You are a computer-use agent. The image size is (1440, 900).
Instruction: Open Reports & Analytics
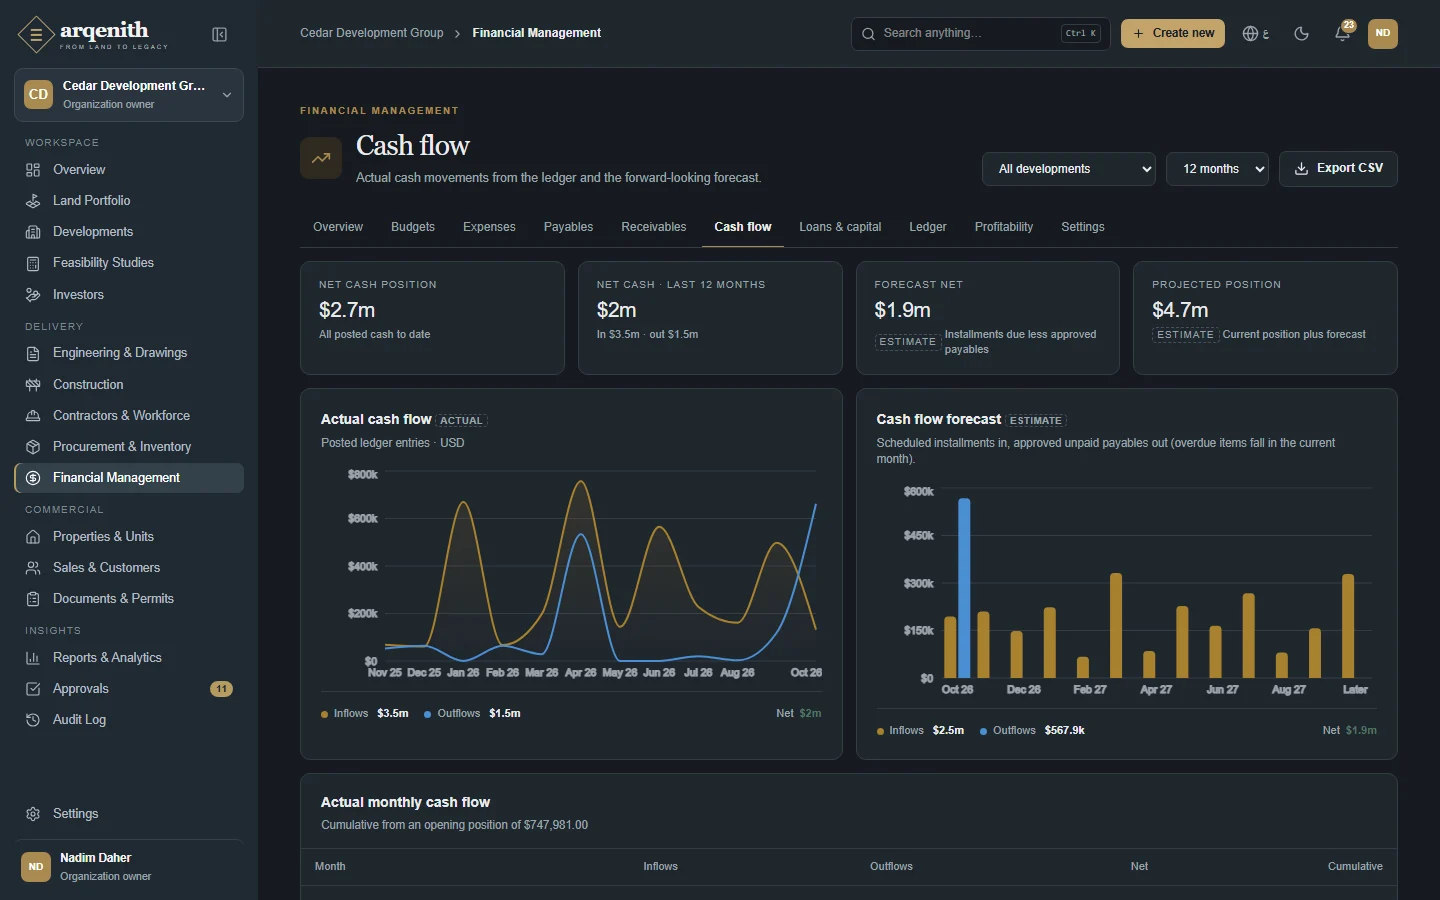point(129,658)
